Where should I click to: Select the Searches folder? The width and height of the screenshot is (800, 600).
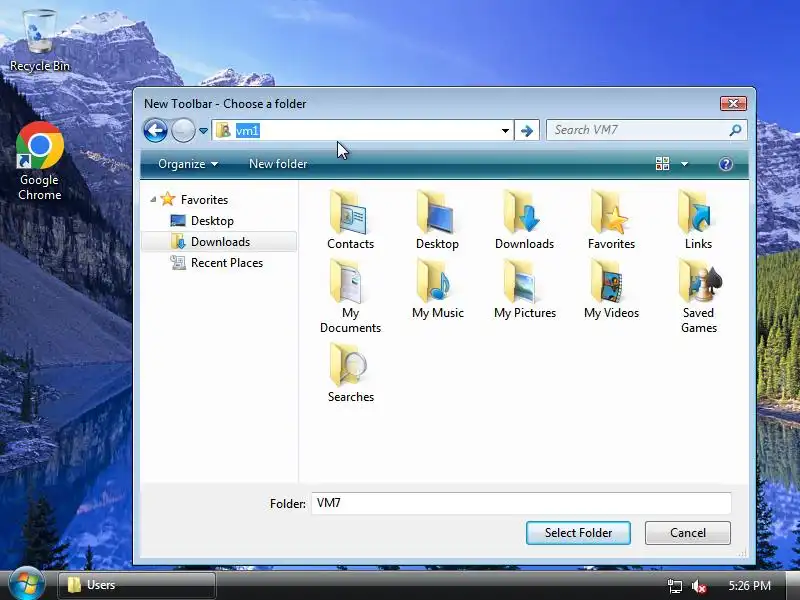tap(351, 373)
